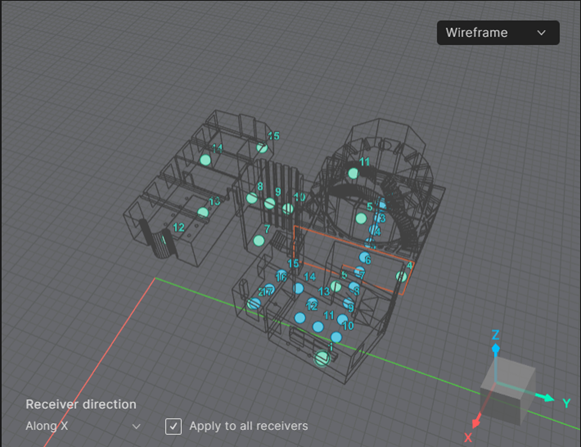Image resolution: width=581 pixels, height=447 pixels.
Task: Select the blue source sphere labeled 14
Action: (x=298, y=288)
